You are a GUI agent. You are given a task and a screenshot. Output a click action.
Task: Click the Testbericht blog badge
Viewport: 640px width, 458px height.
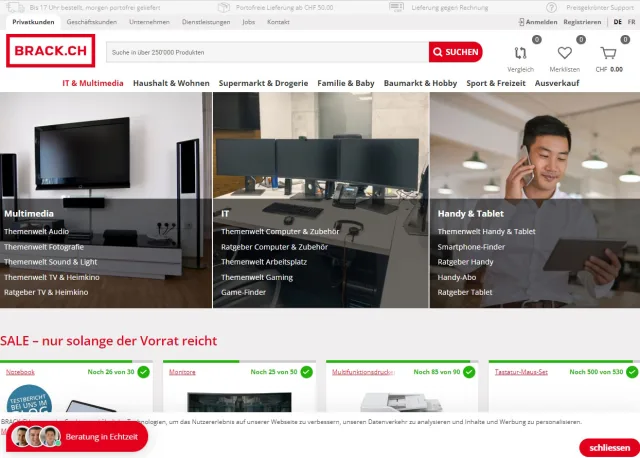point(29,398)
